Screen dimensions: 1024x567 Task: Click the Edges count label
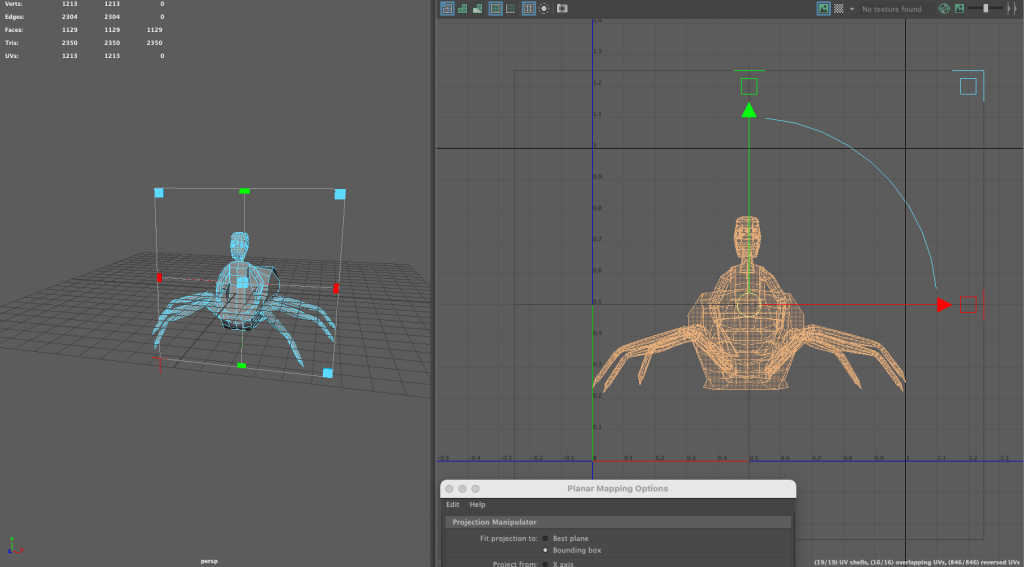[14, 17]
